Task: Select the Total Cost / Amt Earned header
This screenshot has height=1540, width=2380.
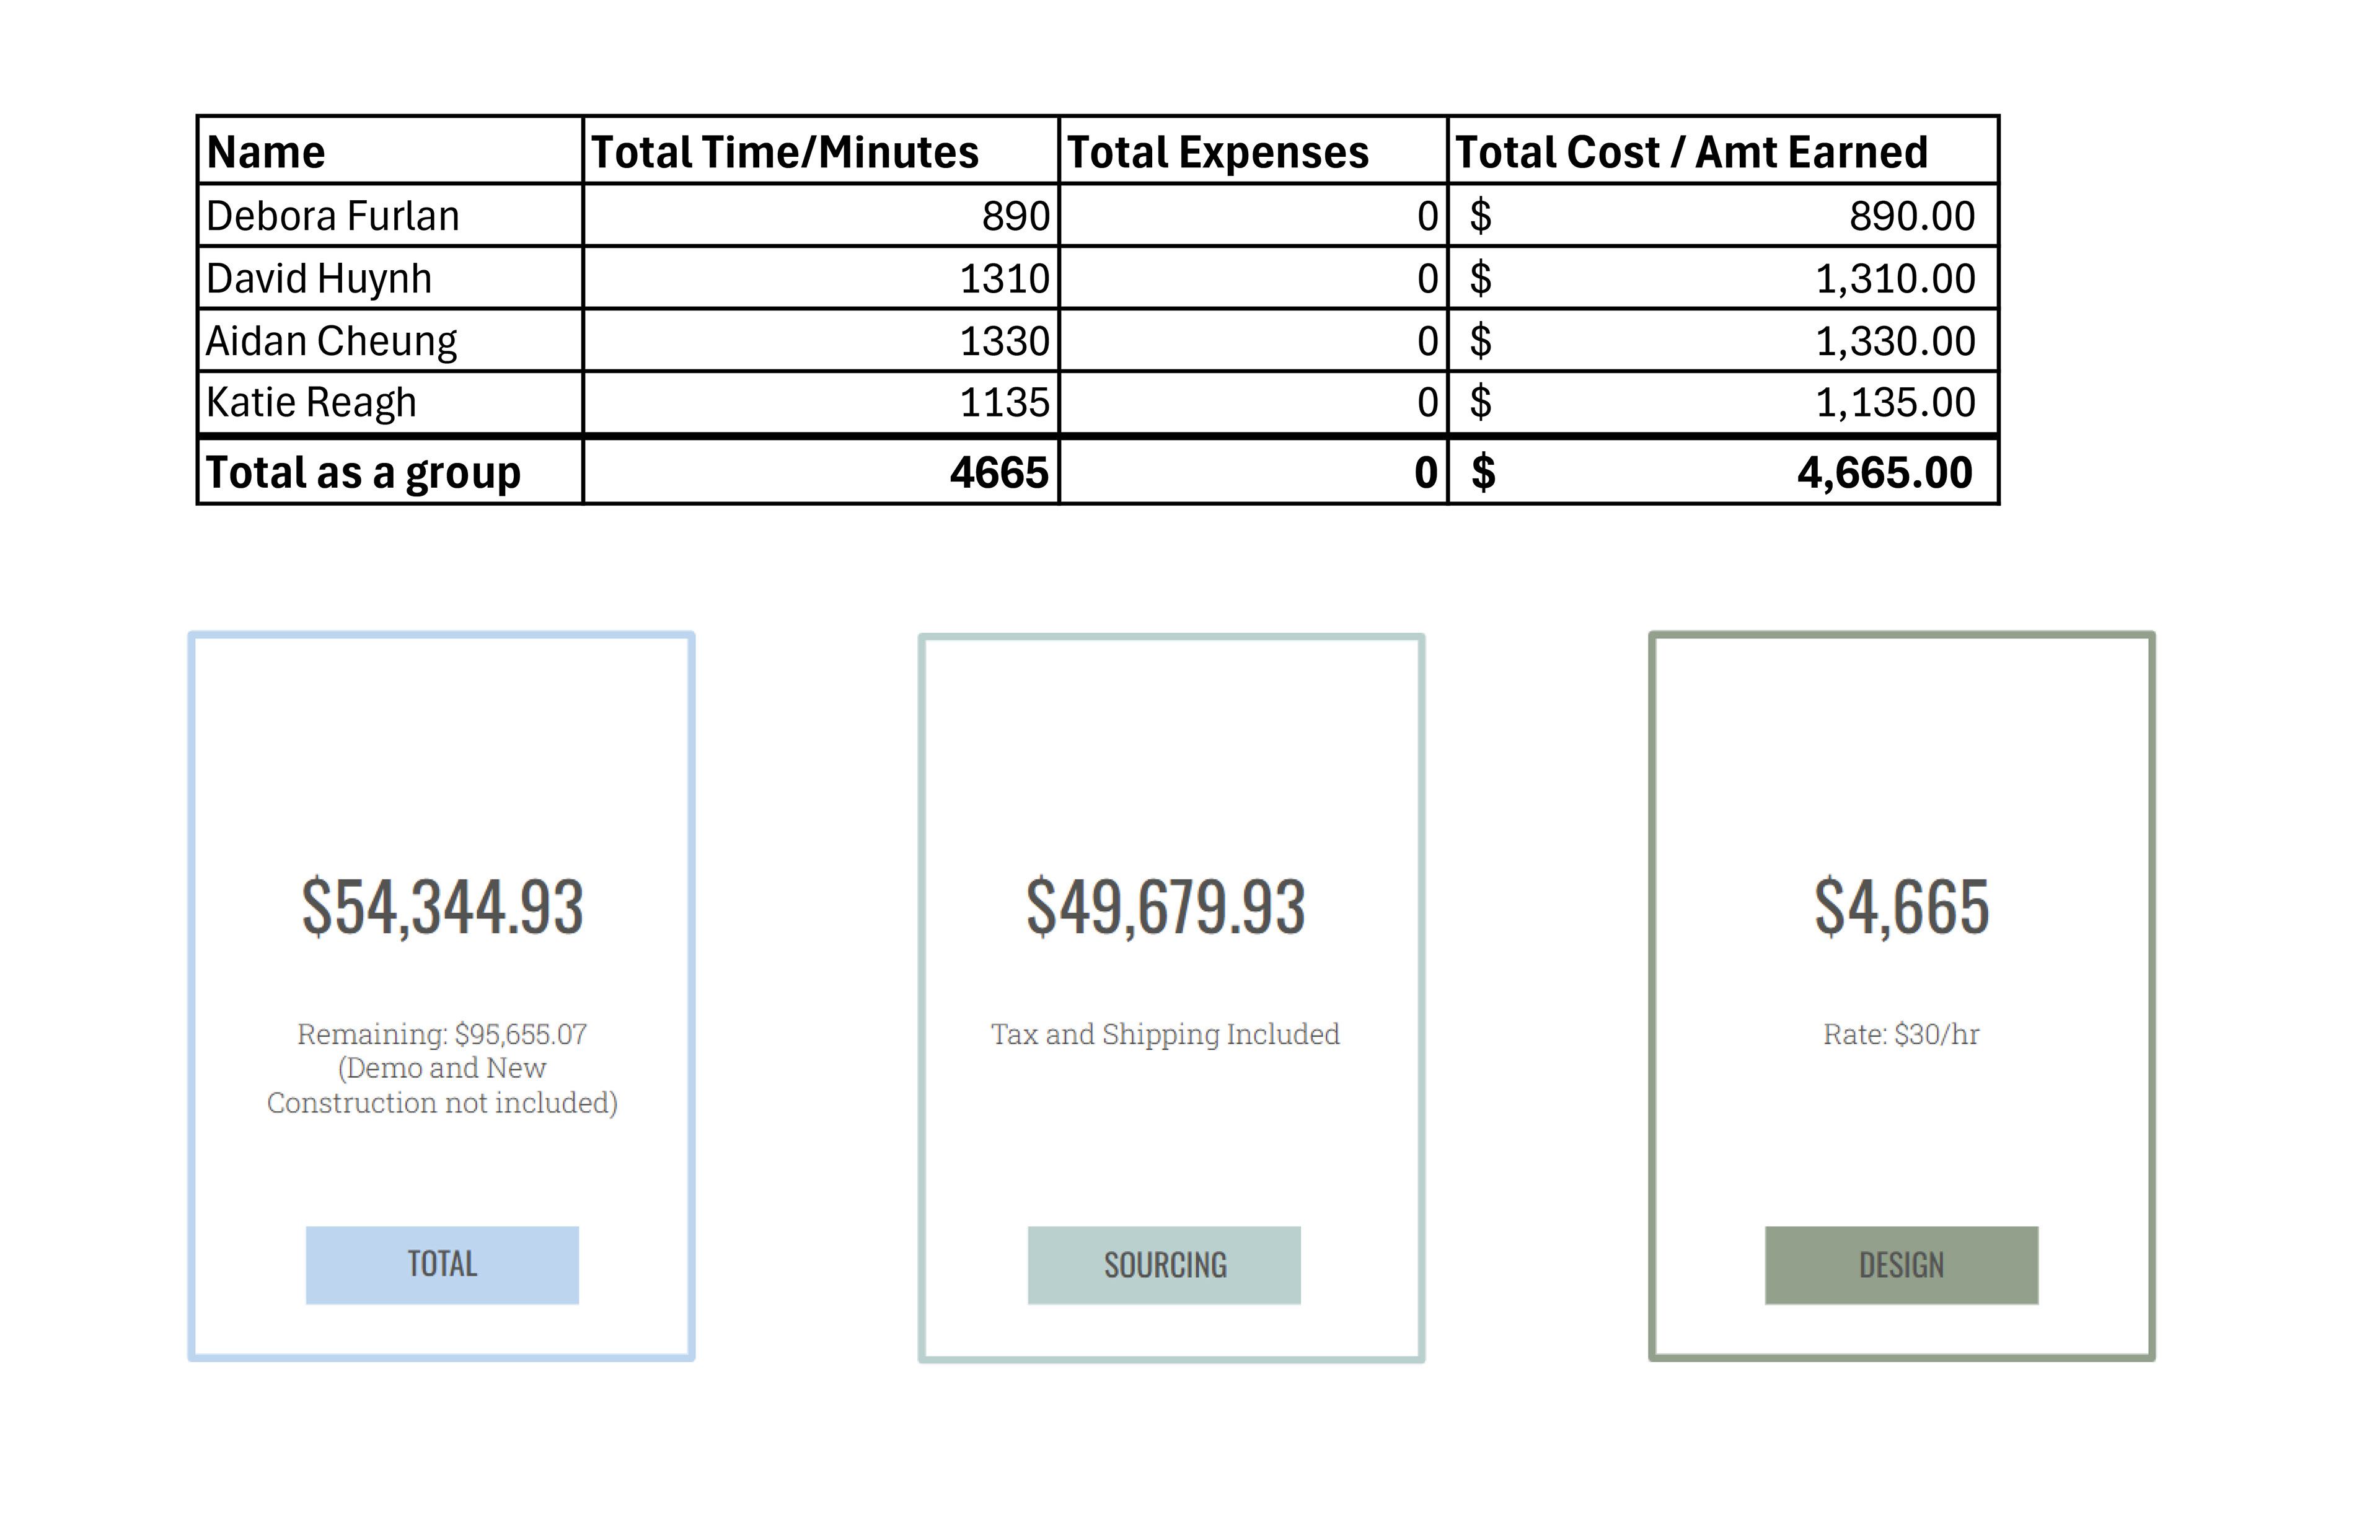Action: 1723,151
